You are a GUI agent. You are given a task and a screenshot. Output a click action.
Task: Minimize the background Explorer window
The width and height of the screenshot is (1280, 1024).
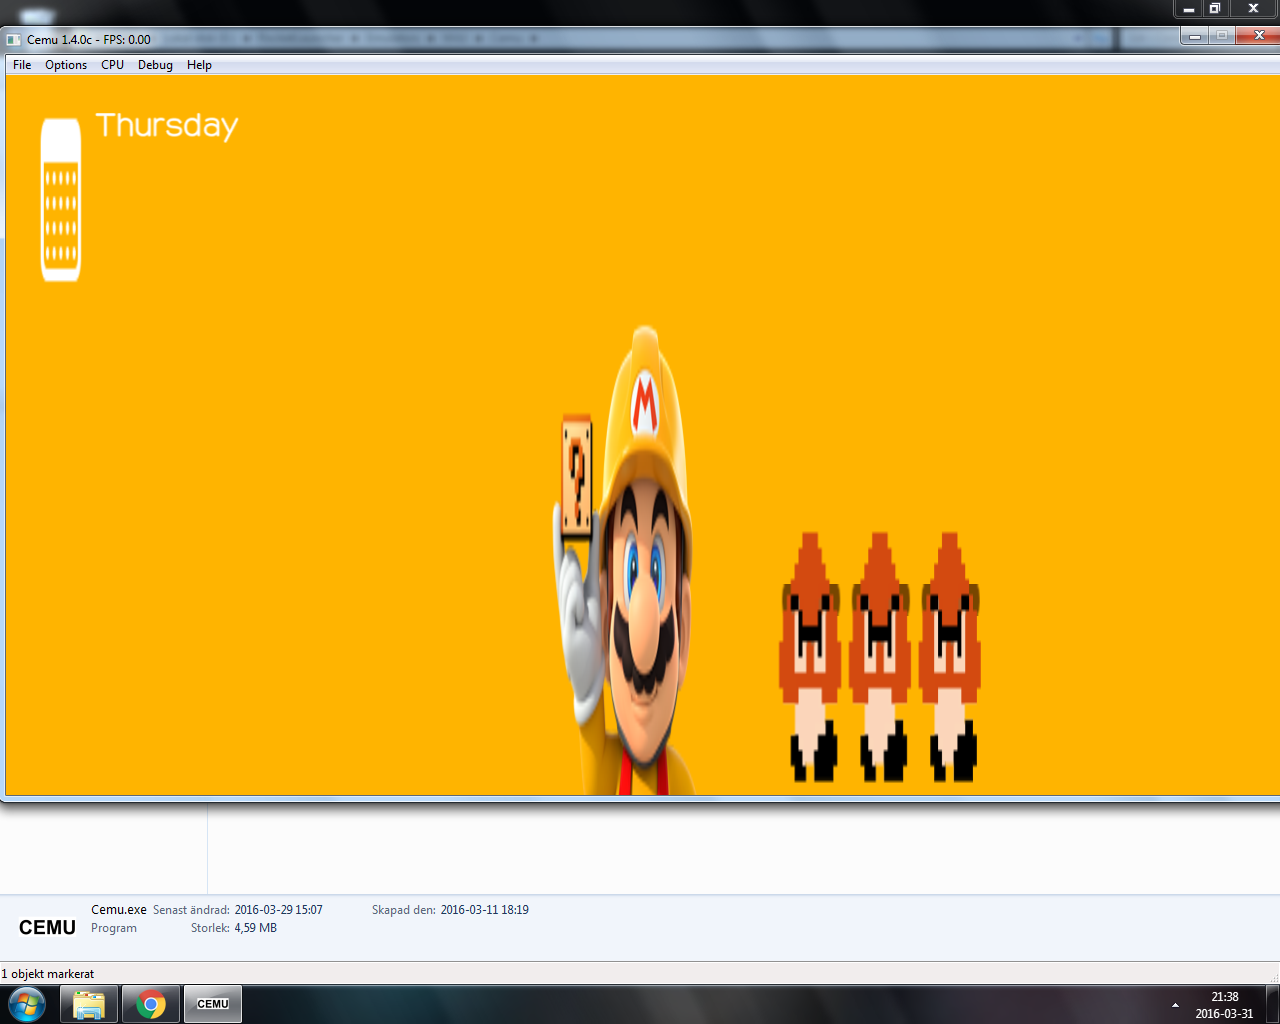(1188, 8)
